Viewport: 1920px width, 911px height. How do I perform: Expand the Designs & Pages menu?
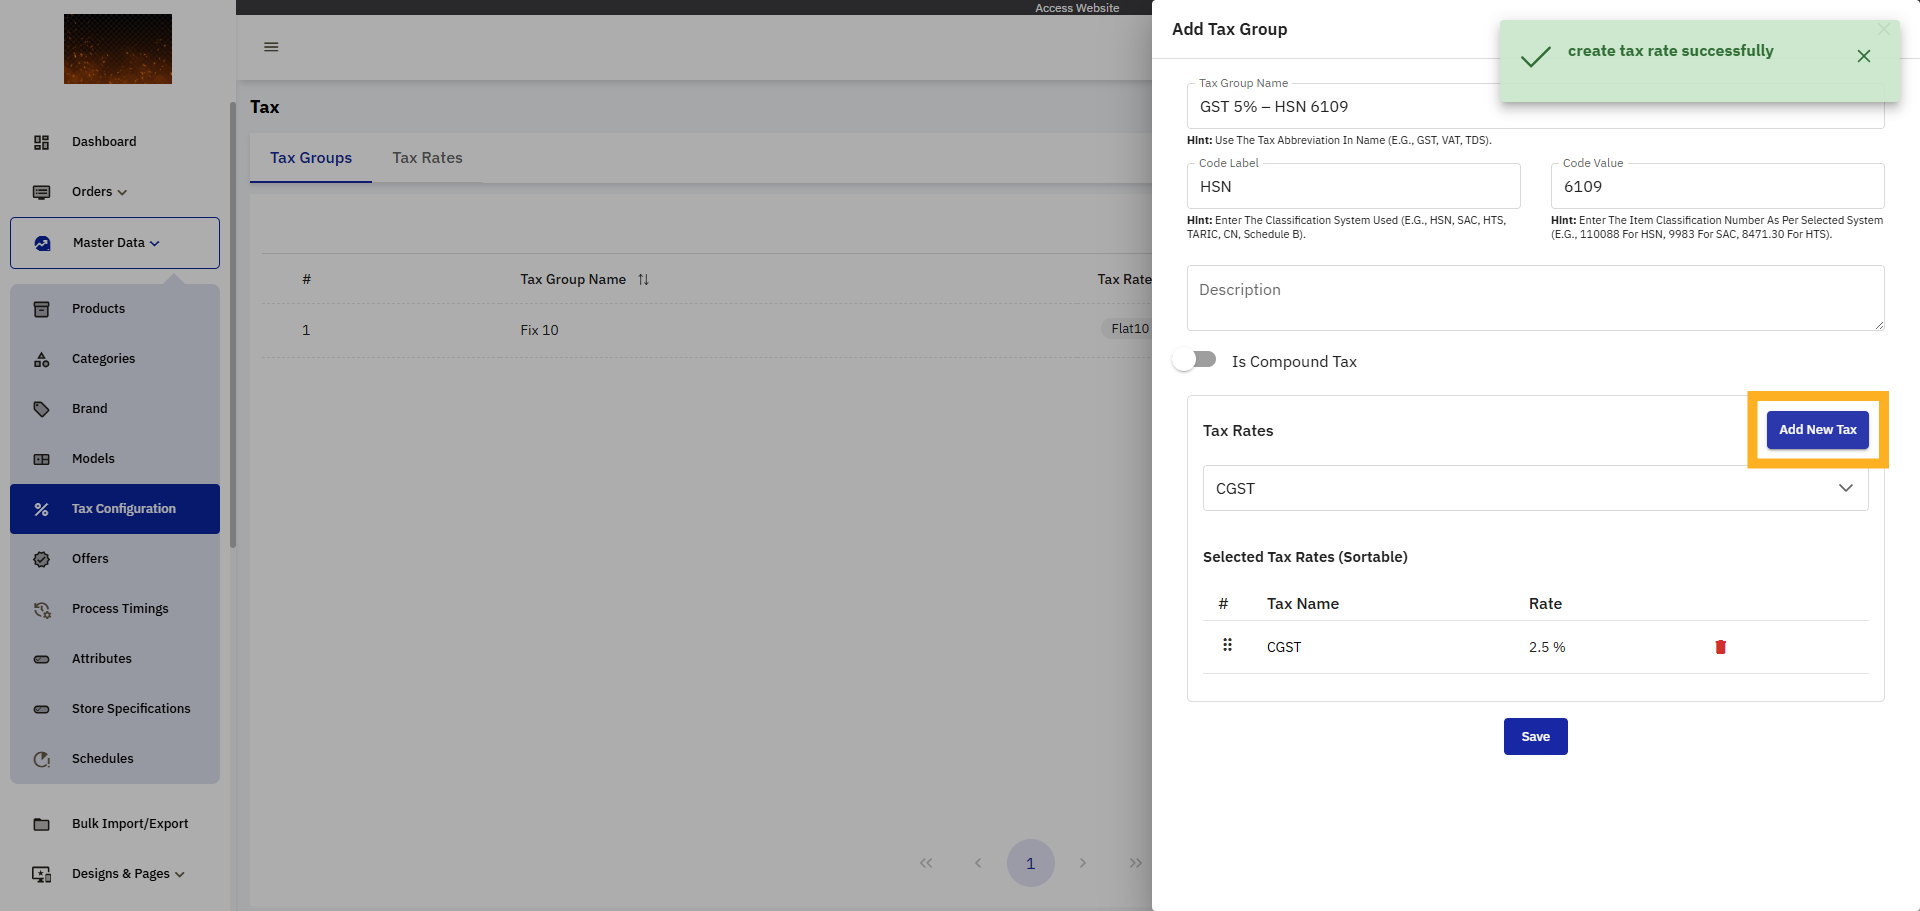click(x=128, y=874)
